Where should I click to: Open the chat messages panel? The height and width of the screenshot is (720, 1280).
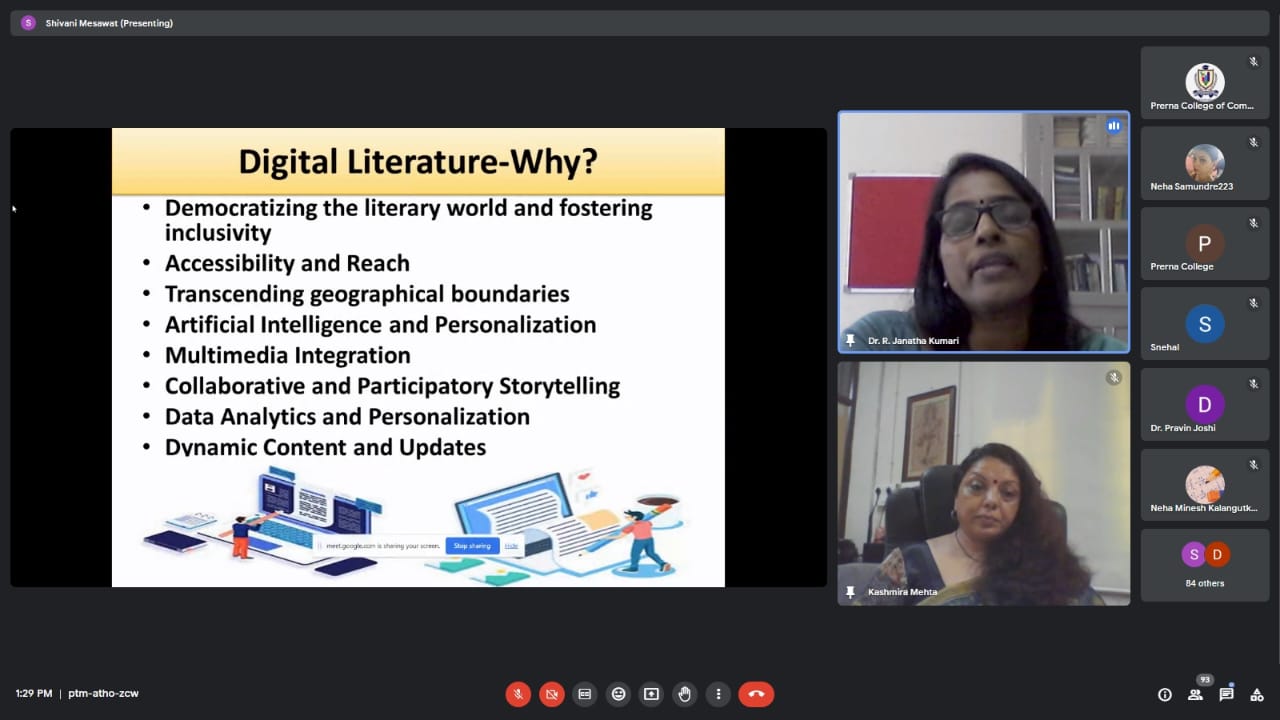pos(1226,695)
